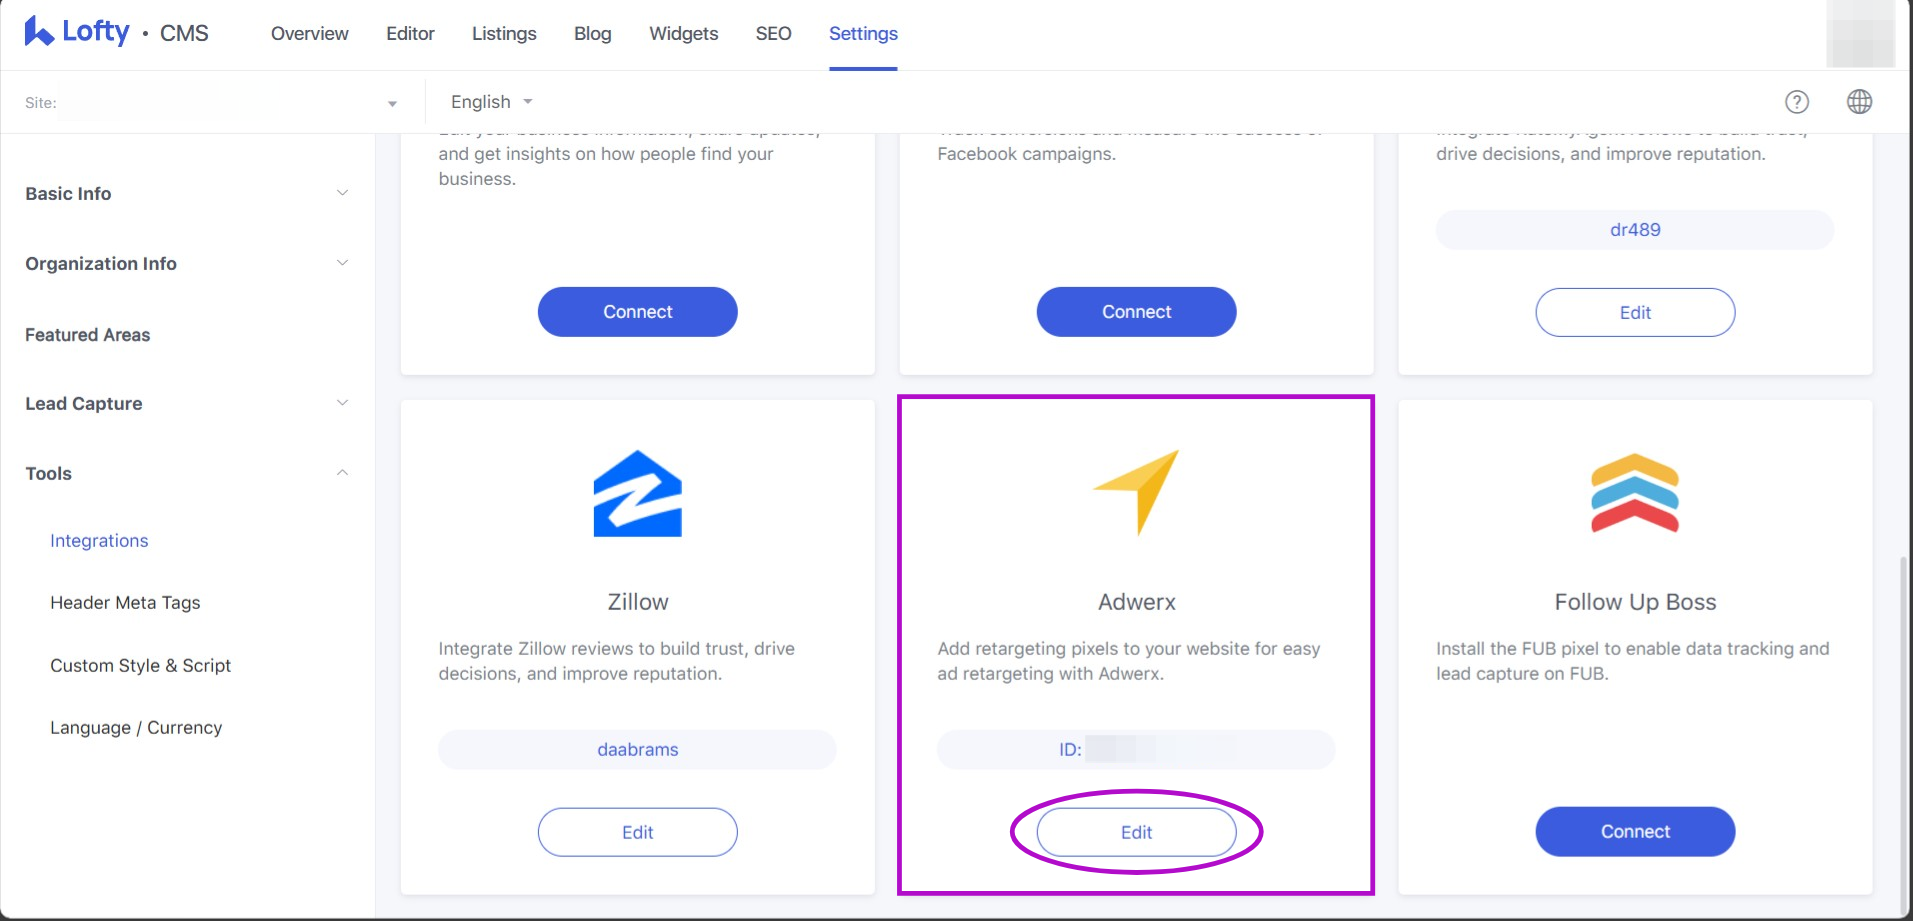Click the Adwerx arrow logo
Screen dimensions: 1913x921
point(1137,492)
